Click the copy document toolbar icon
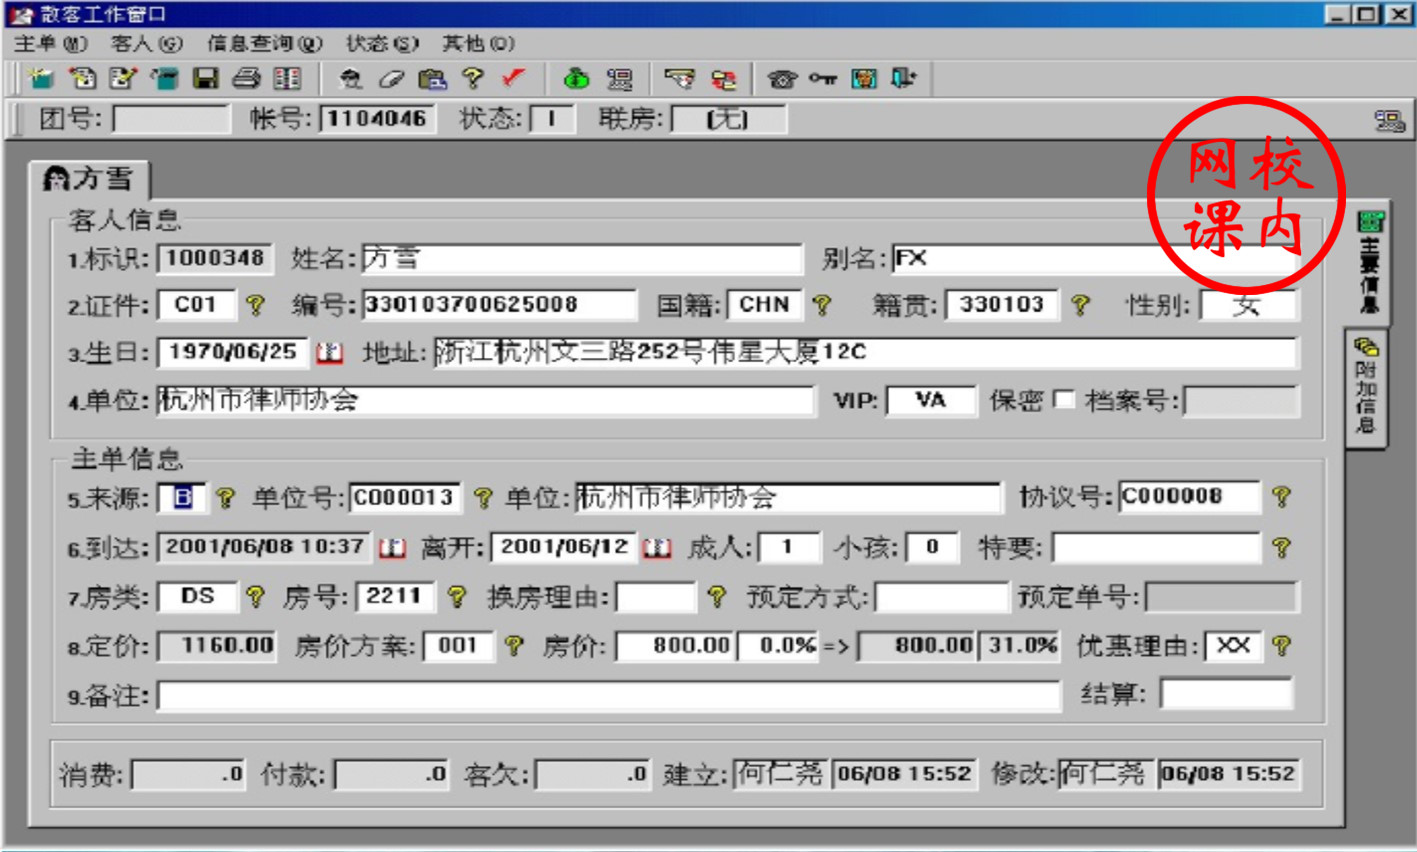 [82, 78]
